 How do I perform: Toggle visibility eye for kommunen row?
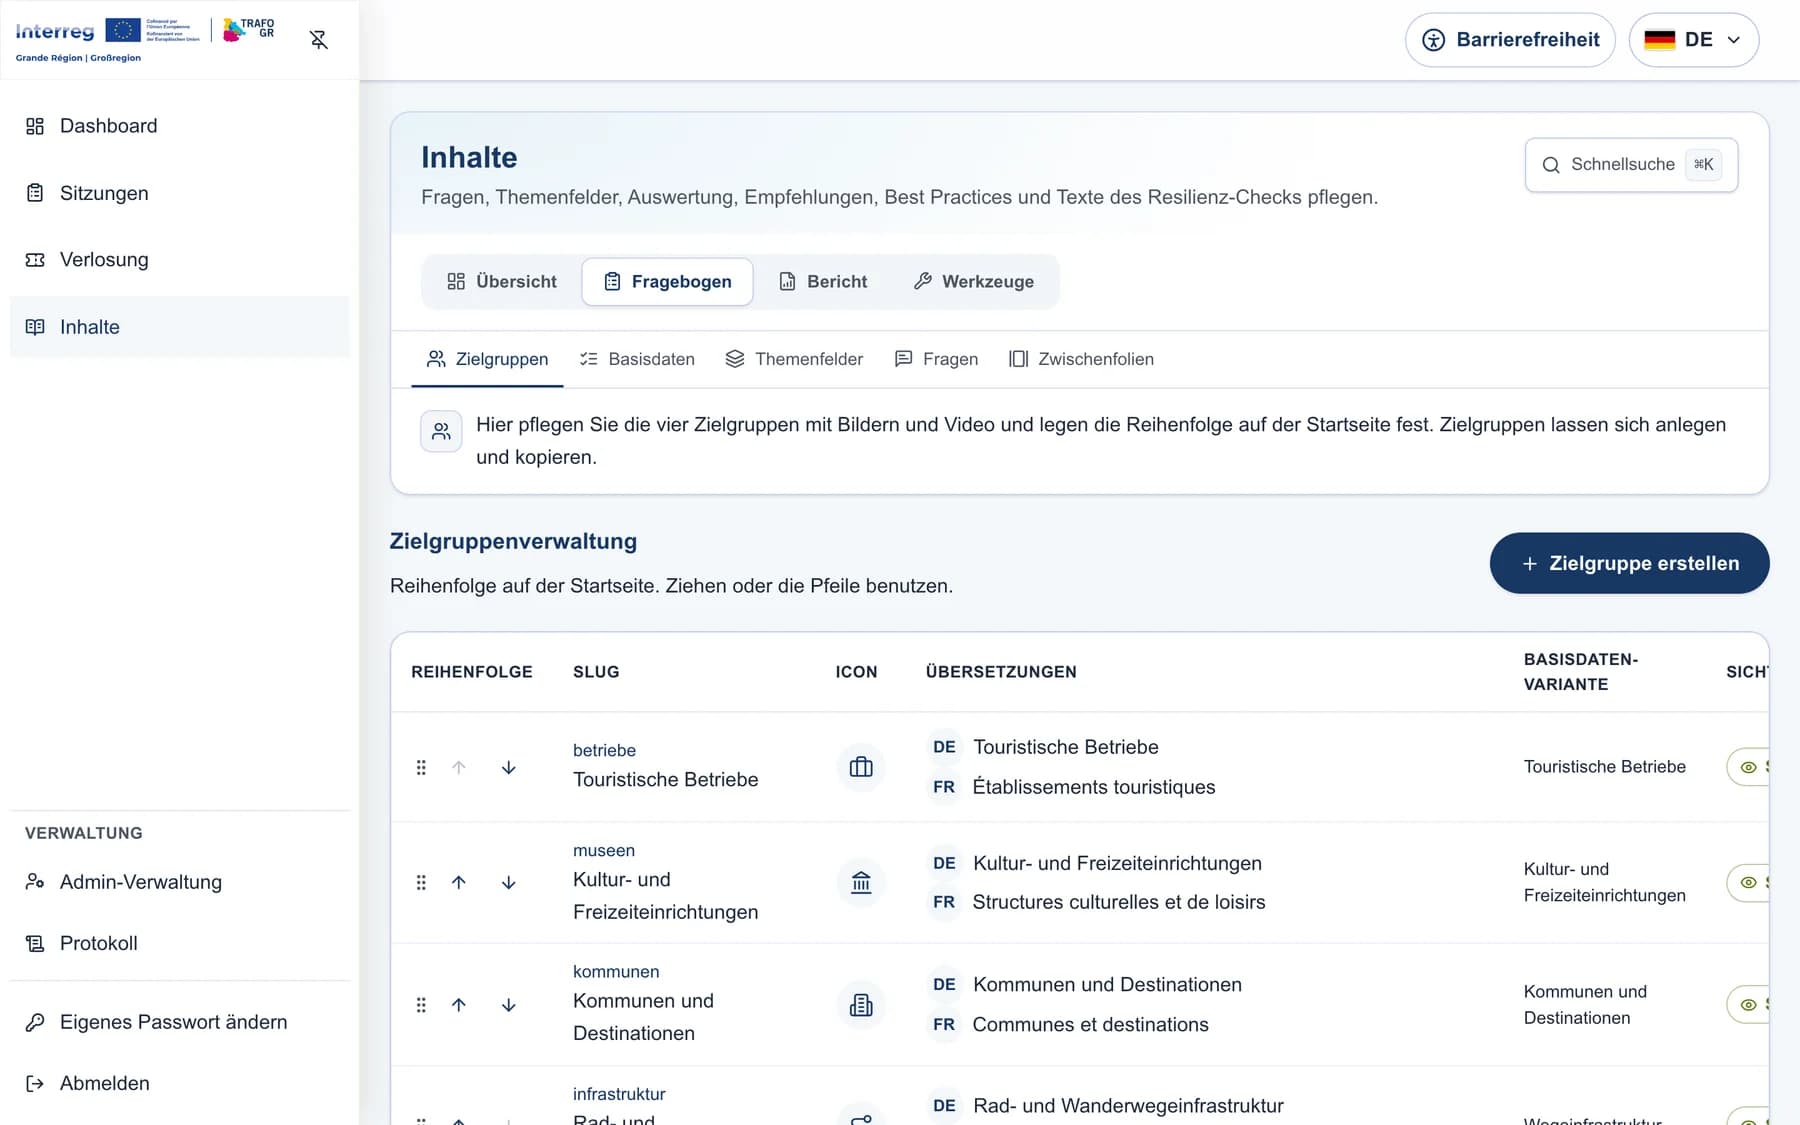pyautogui.click(x=1748, y=1005)
